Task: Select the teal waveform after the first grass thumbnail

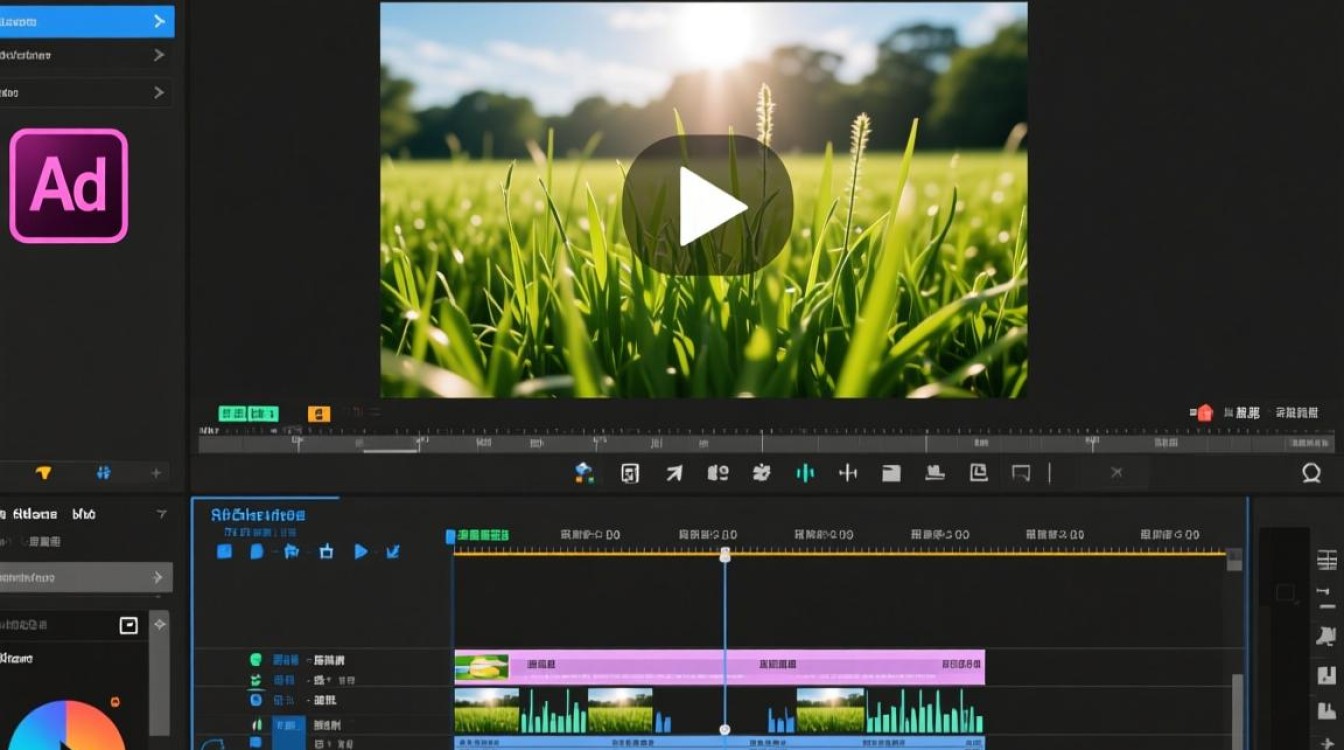Action: point(554,711)
